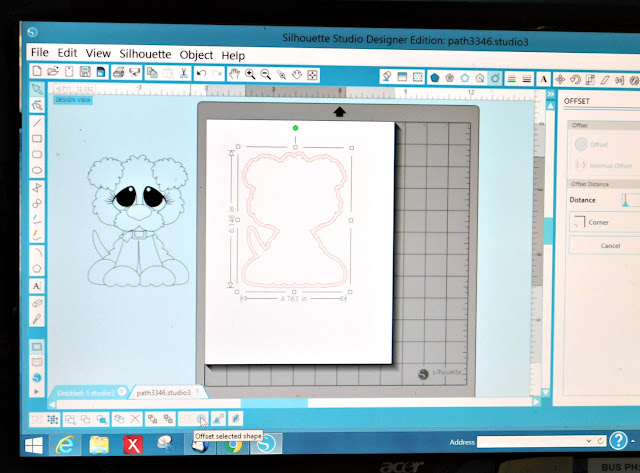
Task: Select the Text tool in left toolbar
Action: pos(36,286)
